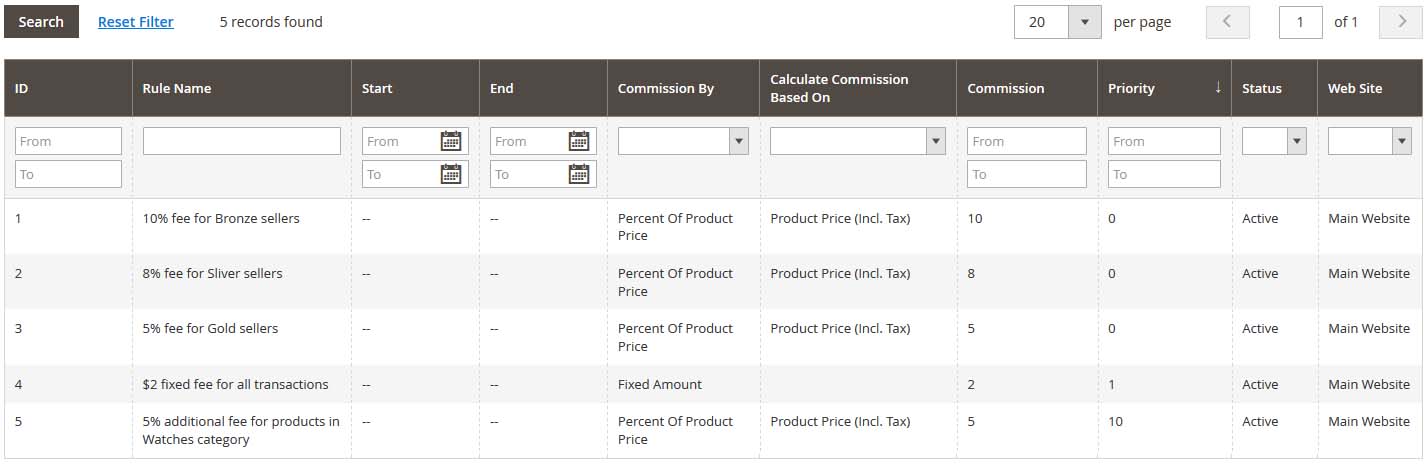Click the Reset Filter link

pyautogui.click(x=136, y=21)
